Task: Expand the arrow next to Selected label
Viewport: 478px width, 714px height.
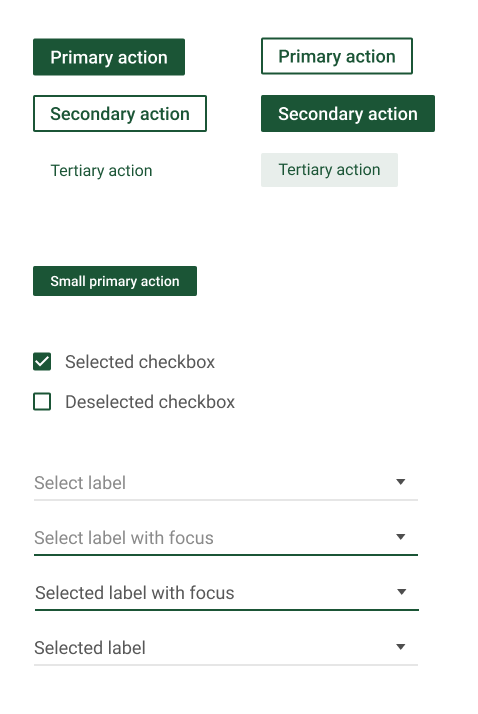Action: [x=401, y=647]
